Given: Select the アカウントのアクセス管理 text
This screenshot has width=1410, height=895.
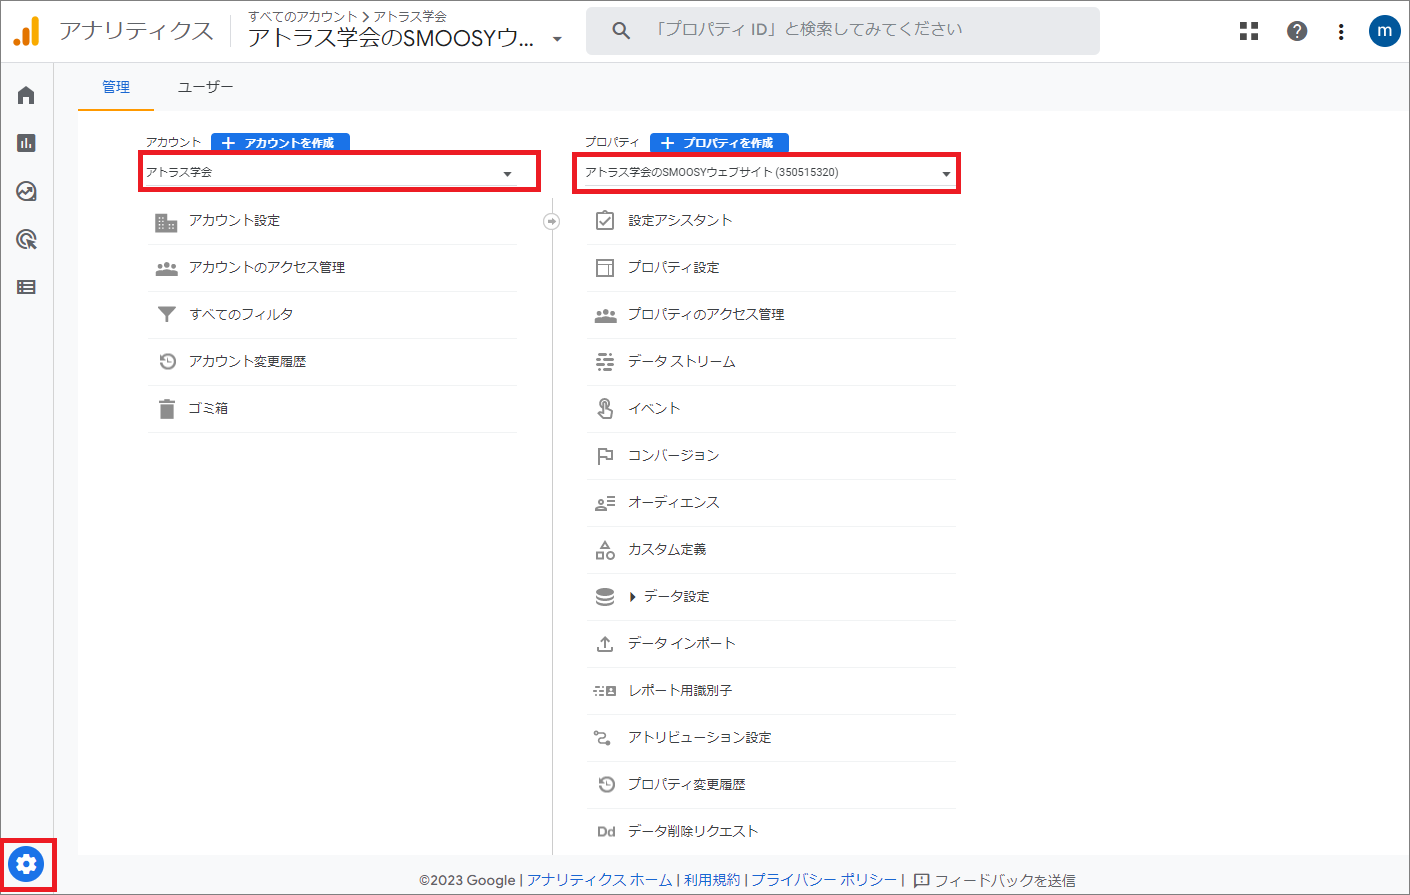Looking at the screenshot, I should pyautogui.click(x=267, y=268).
